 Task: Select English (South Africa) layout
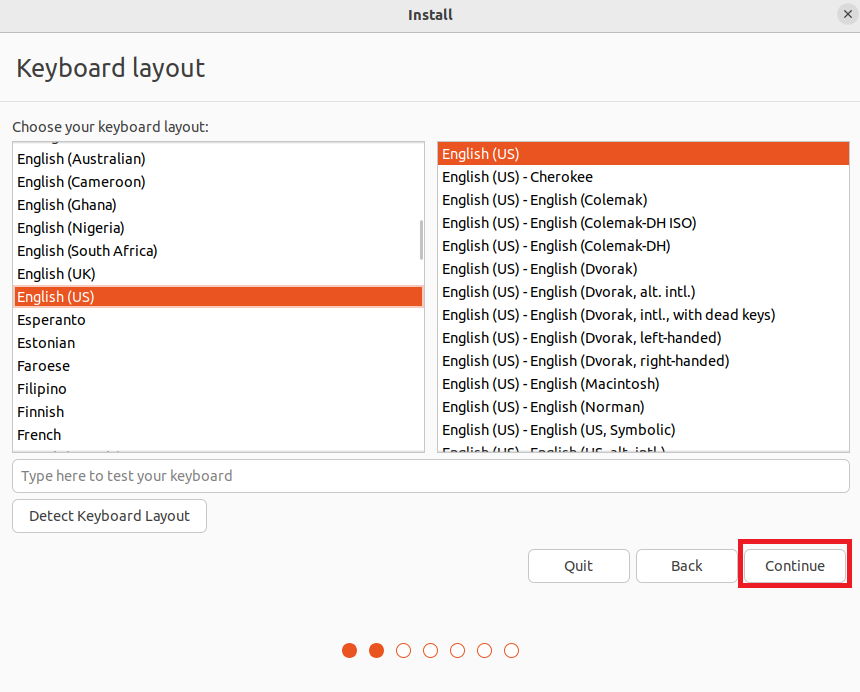click(218, 251)
